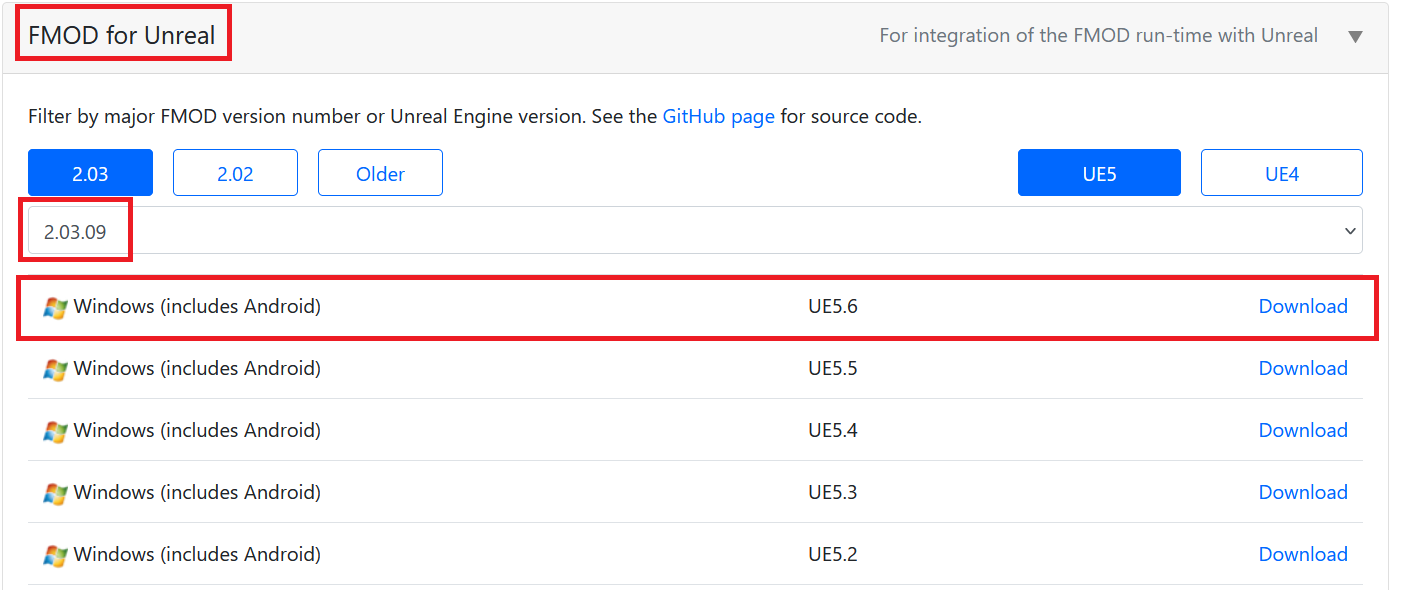Download the UE5.4 Windows package
Image resolution: width=1407 pixels, height=590 pixels.
coord(1303,430)
